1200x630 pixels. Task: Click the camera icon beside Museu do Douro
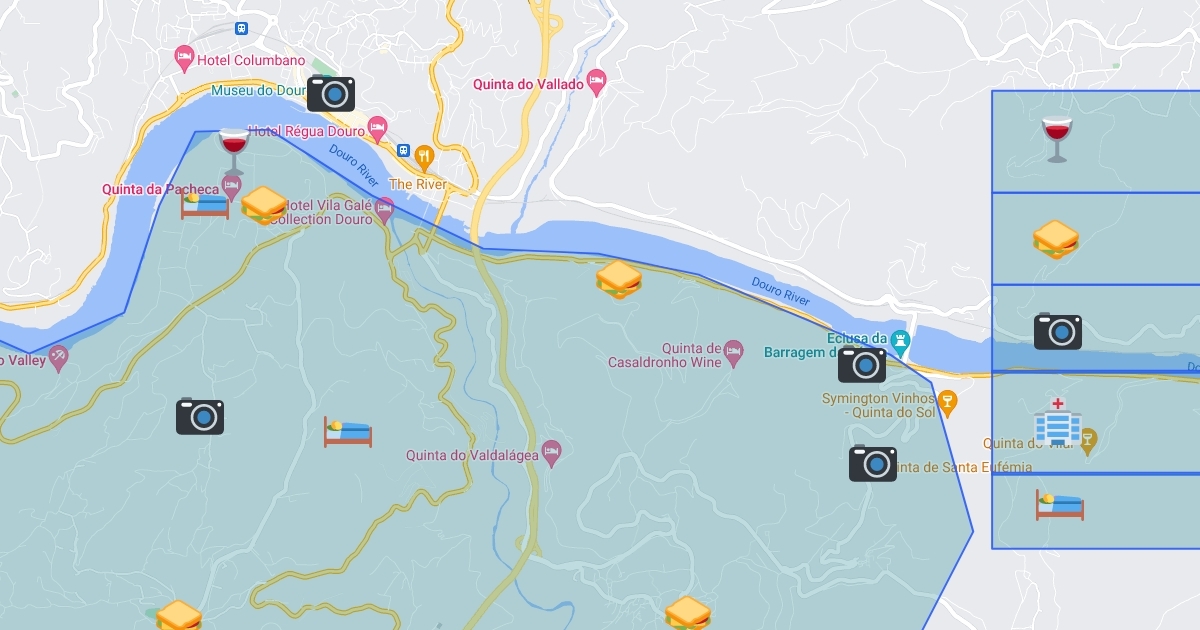point(331,94)
